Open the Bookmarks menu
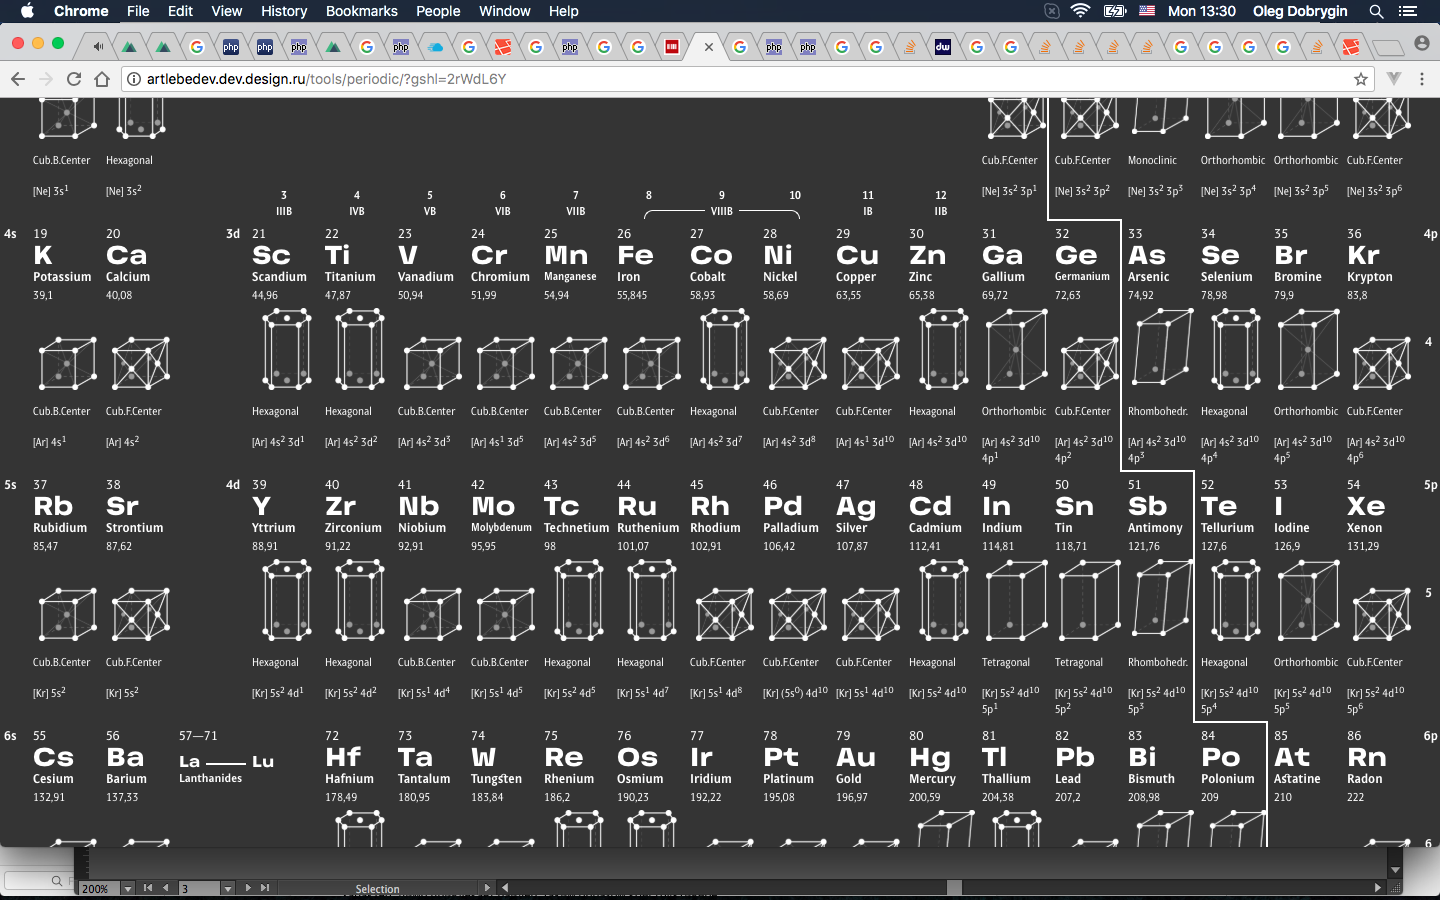 coord(361,11)
